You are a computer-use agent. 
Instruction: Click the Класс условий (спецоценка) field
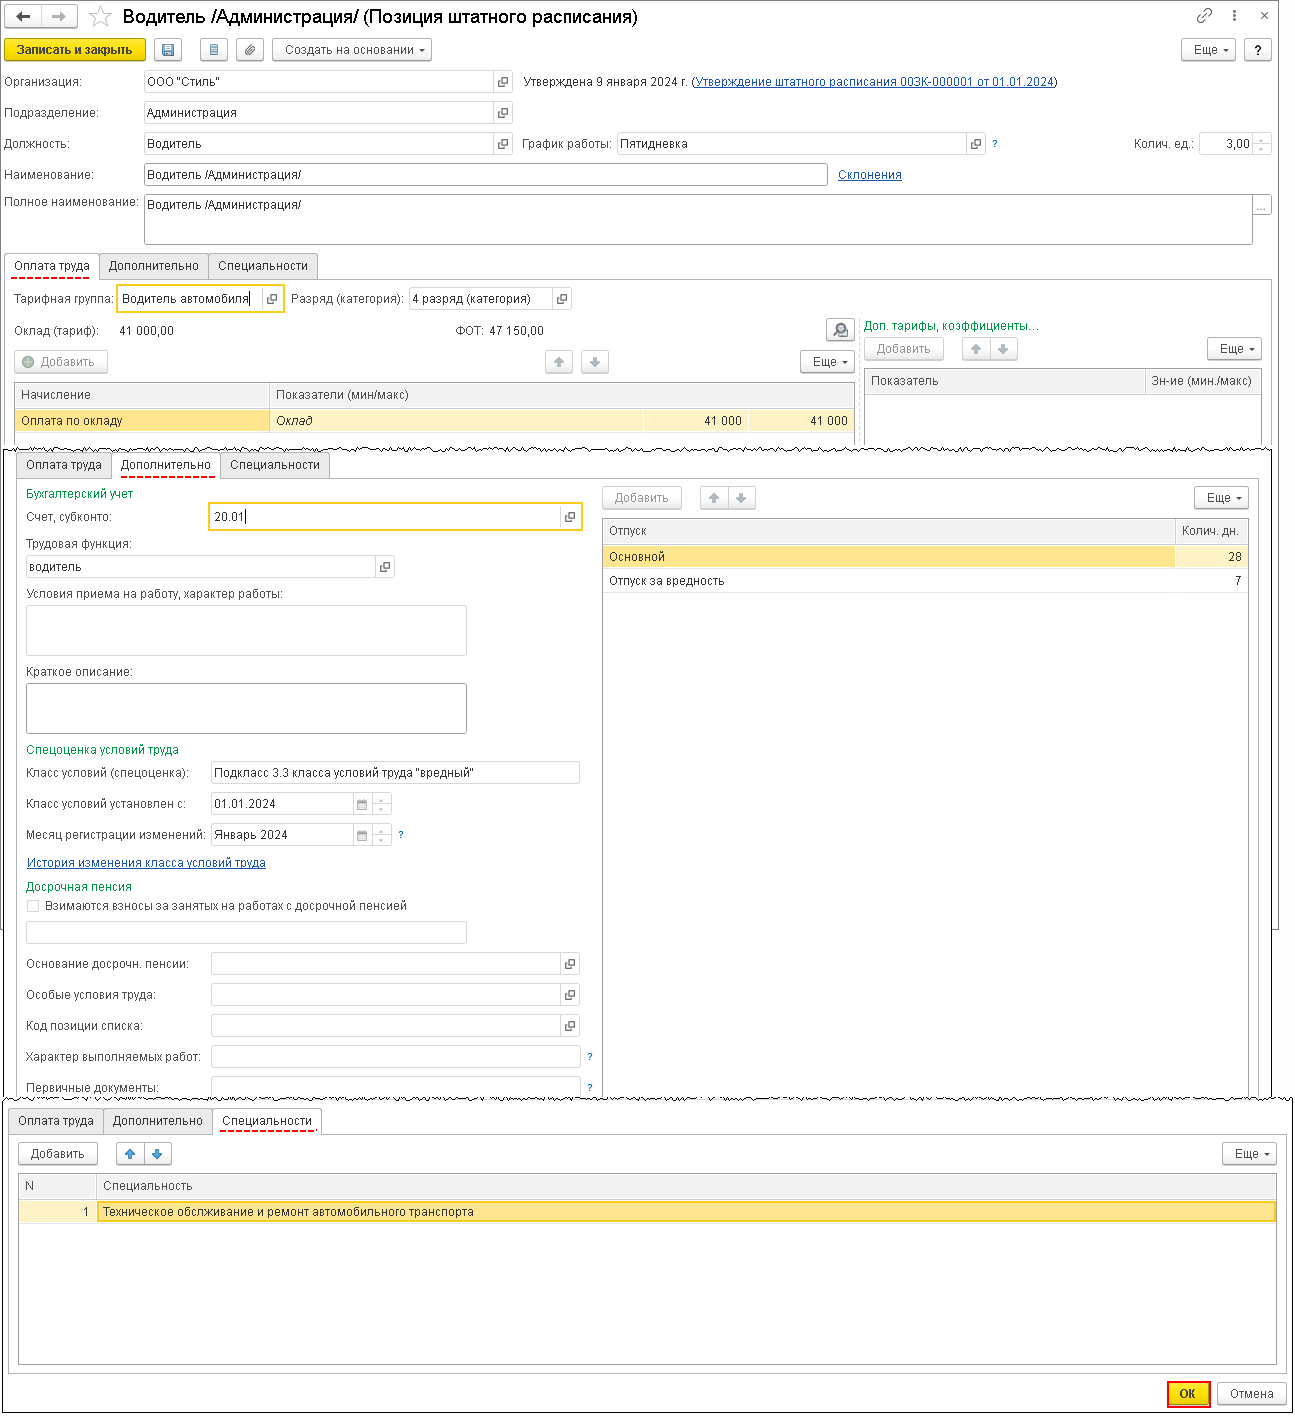pos(395,773)
